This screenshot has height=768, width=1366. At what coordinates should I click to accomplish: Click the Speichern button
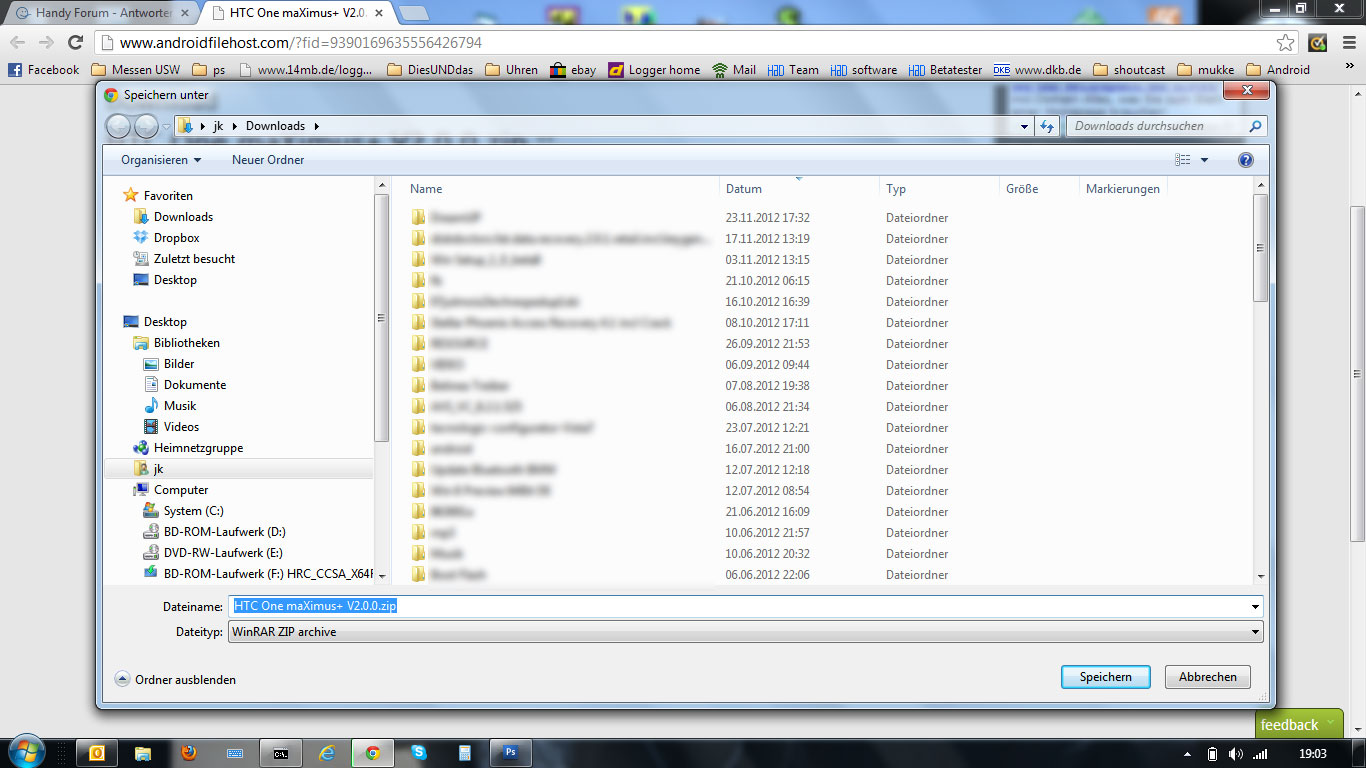pos(1106,677)
